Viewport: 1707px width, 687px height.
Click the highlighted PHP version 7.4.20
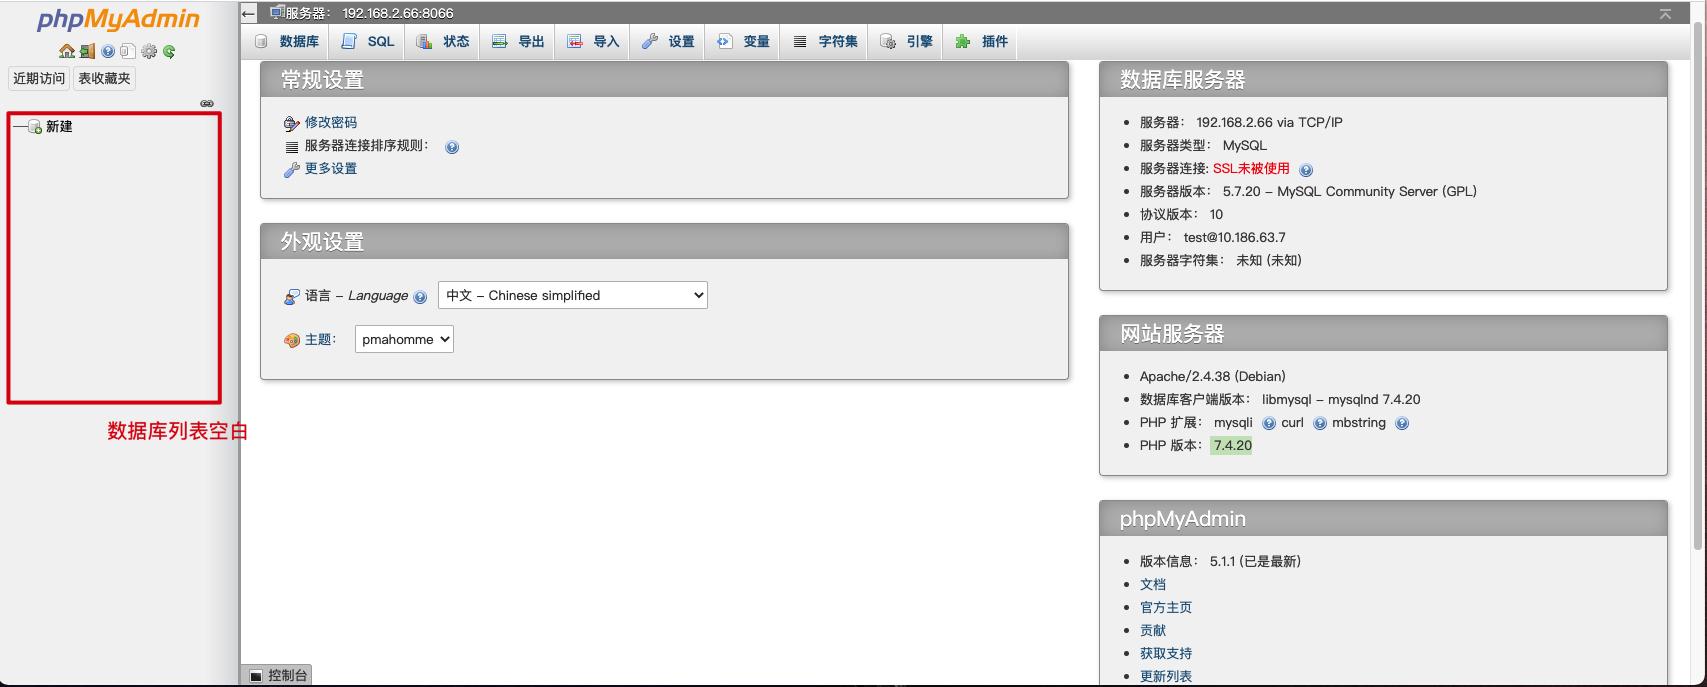tap(1232, 445)
